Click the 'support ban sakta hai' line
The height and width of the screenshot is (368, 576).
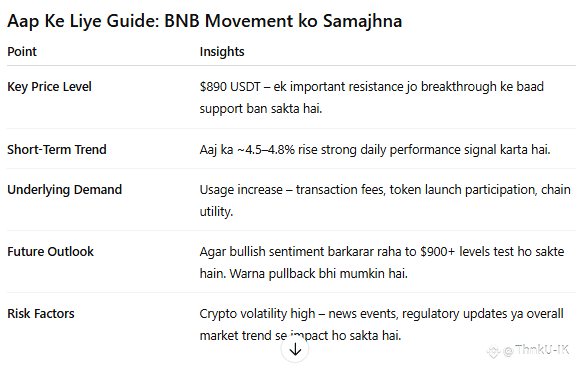[x=261, y=109]
